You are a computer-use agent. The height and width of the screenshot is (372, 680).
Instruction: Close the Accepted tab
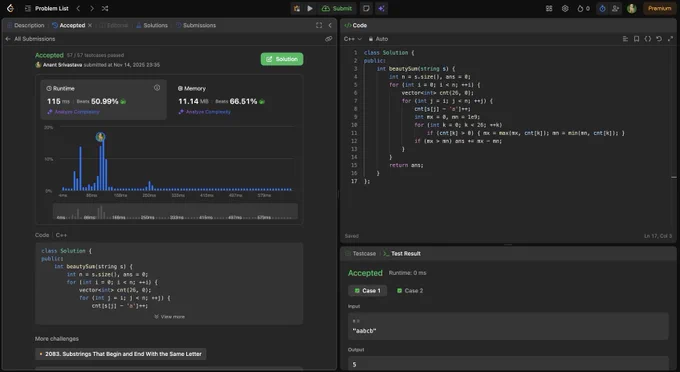[x=90, y=25]
